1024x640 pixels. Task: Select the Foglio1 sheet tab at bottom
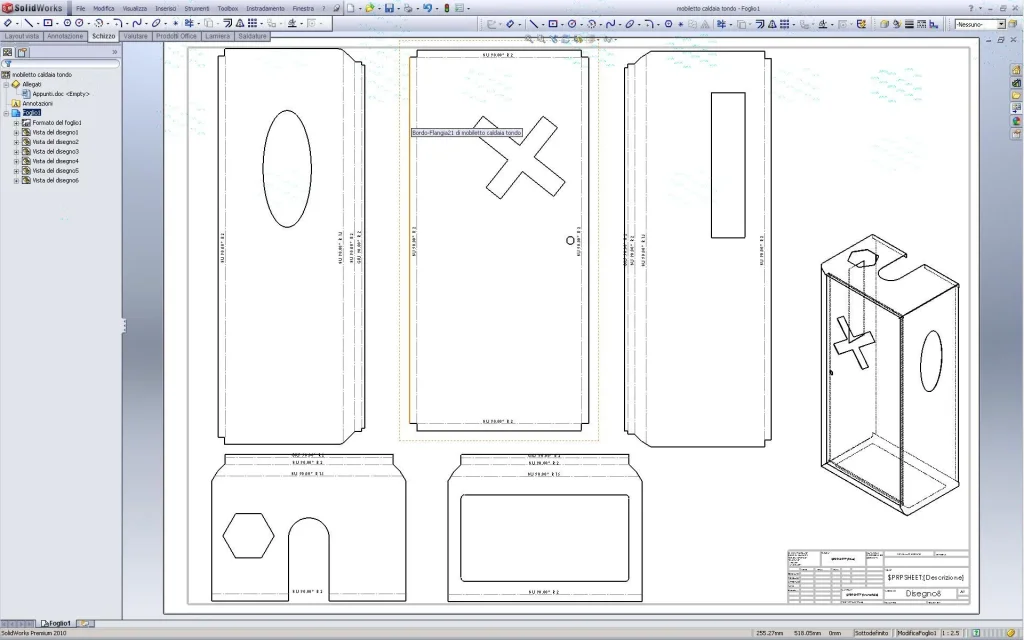pos(56,623)
